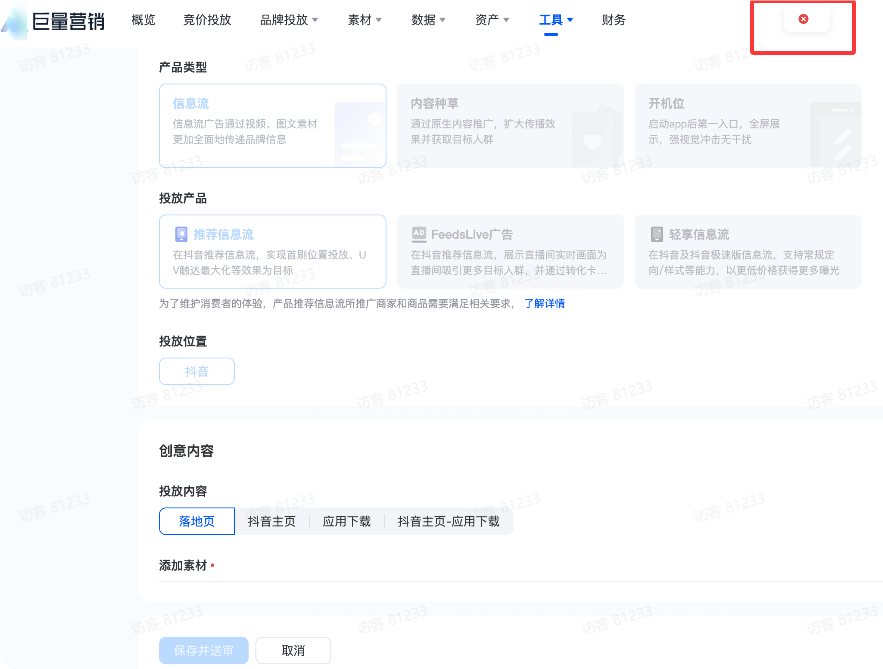Go to the 财务 menu item
883x669 pixels.
[613, 20]
